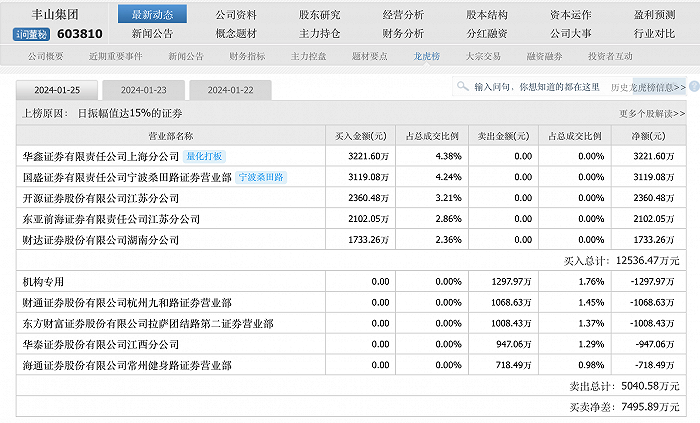
Task: Click 国盛证券有限责任公司宁波桑田路证券营业部 name
Action: pyautogui.click(x=127, y=178)
